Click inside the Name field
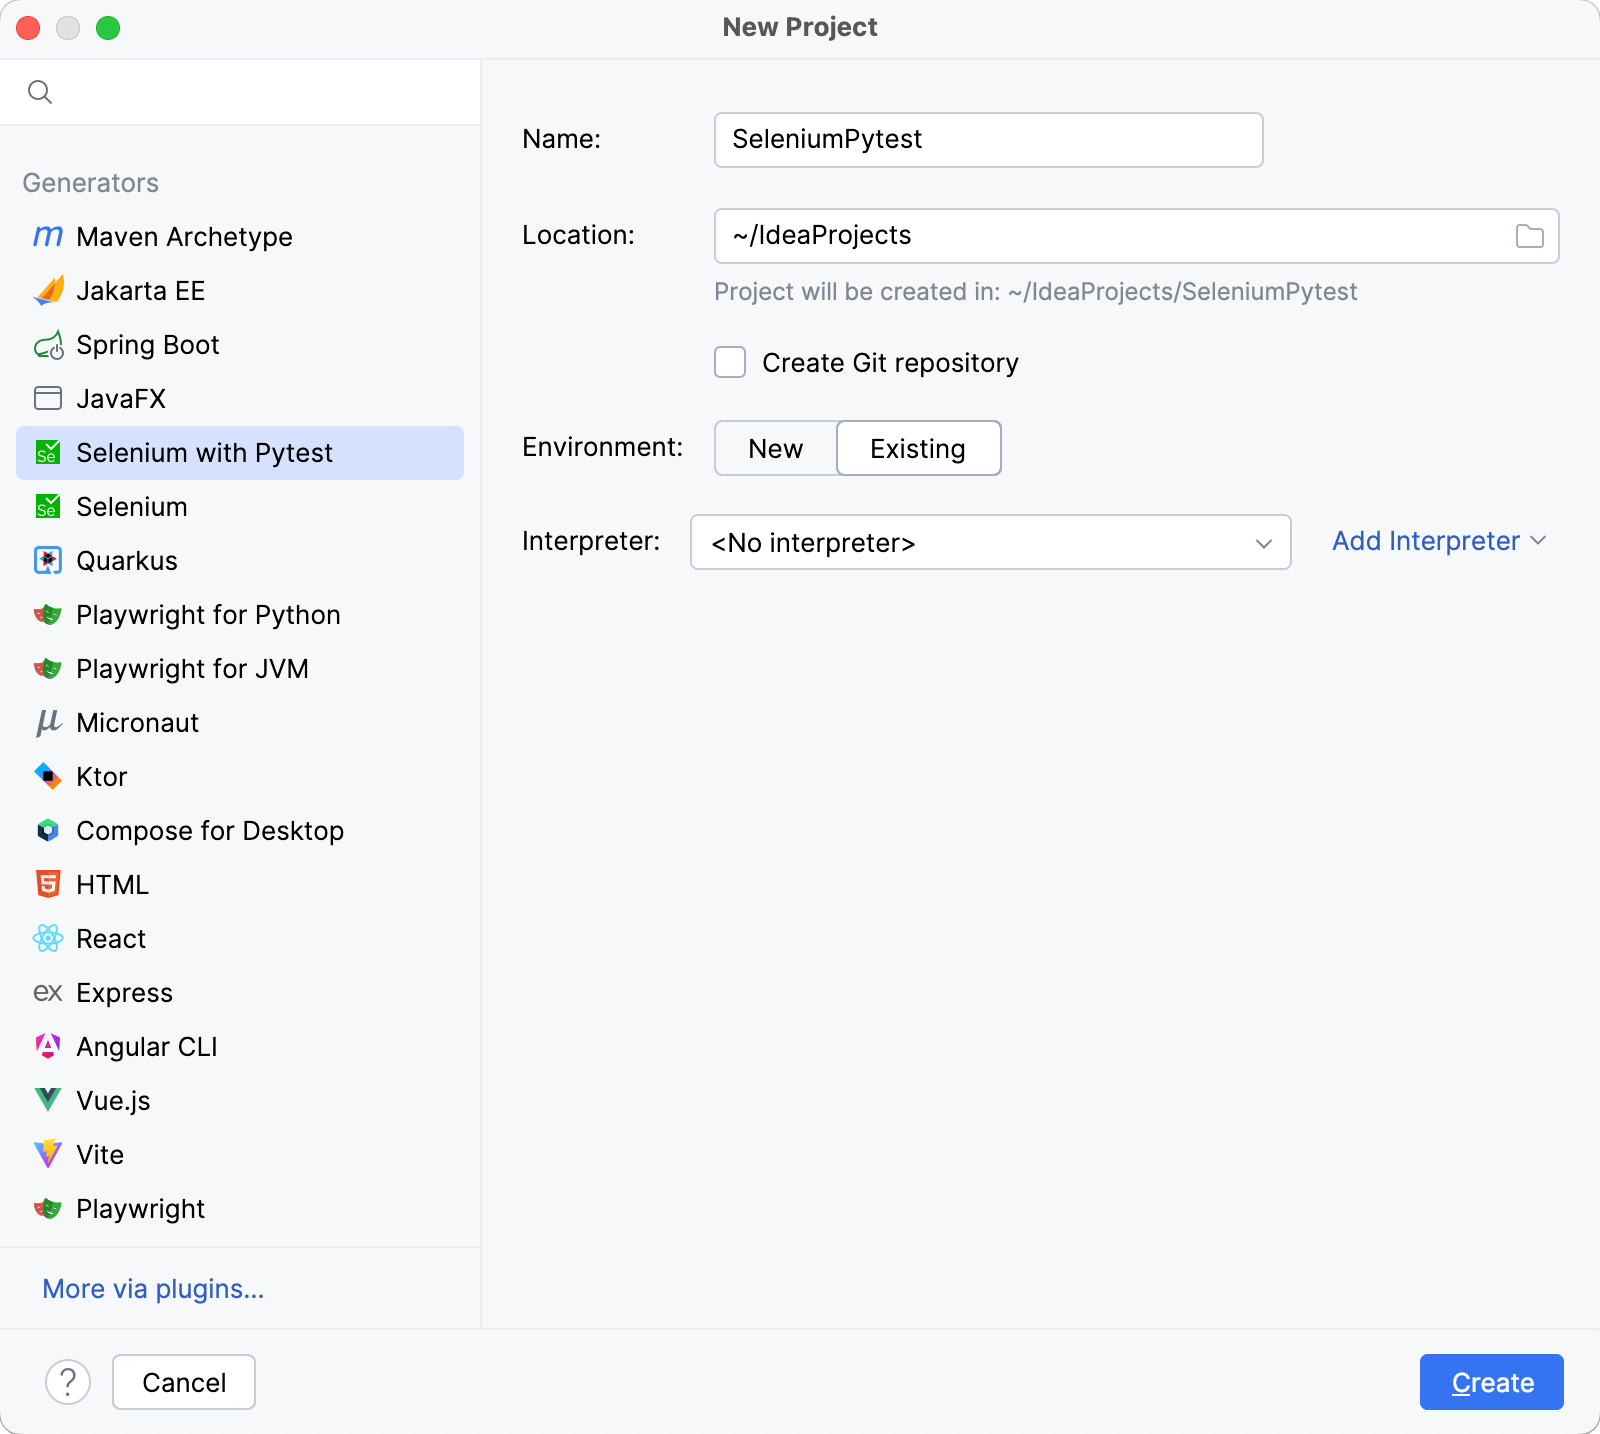The width and height of the screenshot is (1600, 1434). coord(988,139)
